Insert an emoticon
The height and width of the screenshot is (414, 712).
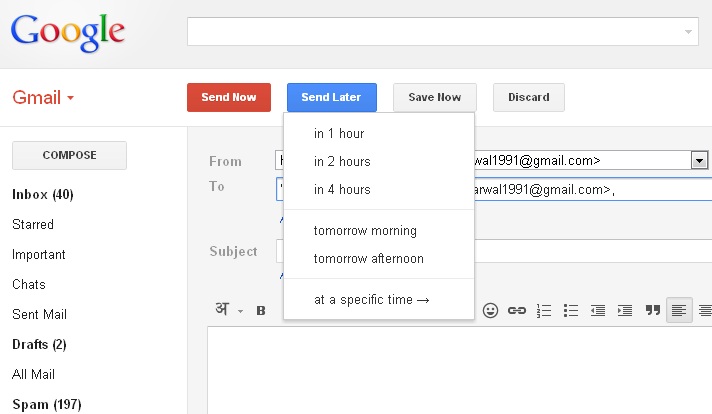point(490,310)
